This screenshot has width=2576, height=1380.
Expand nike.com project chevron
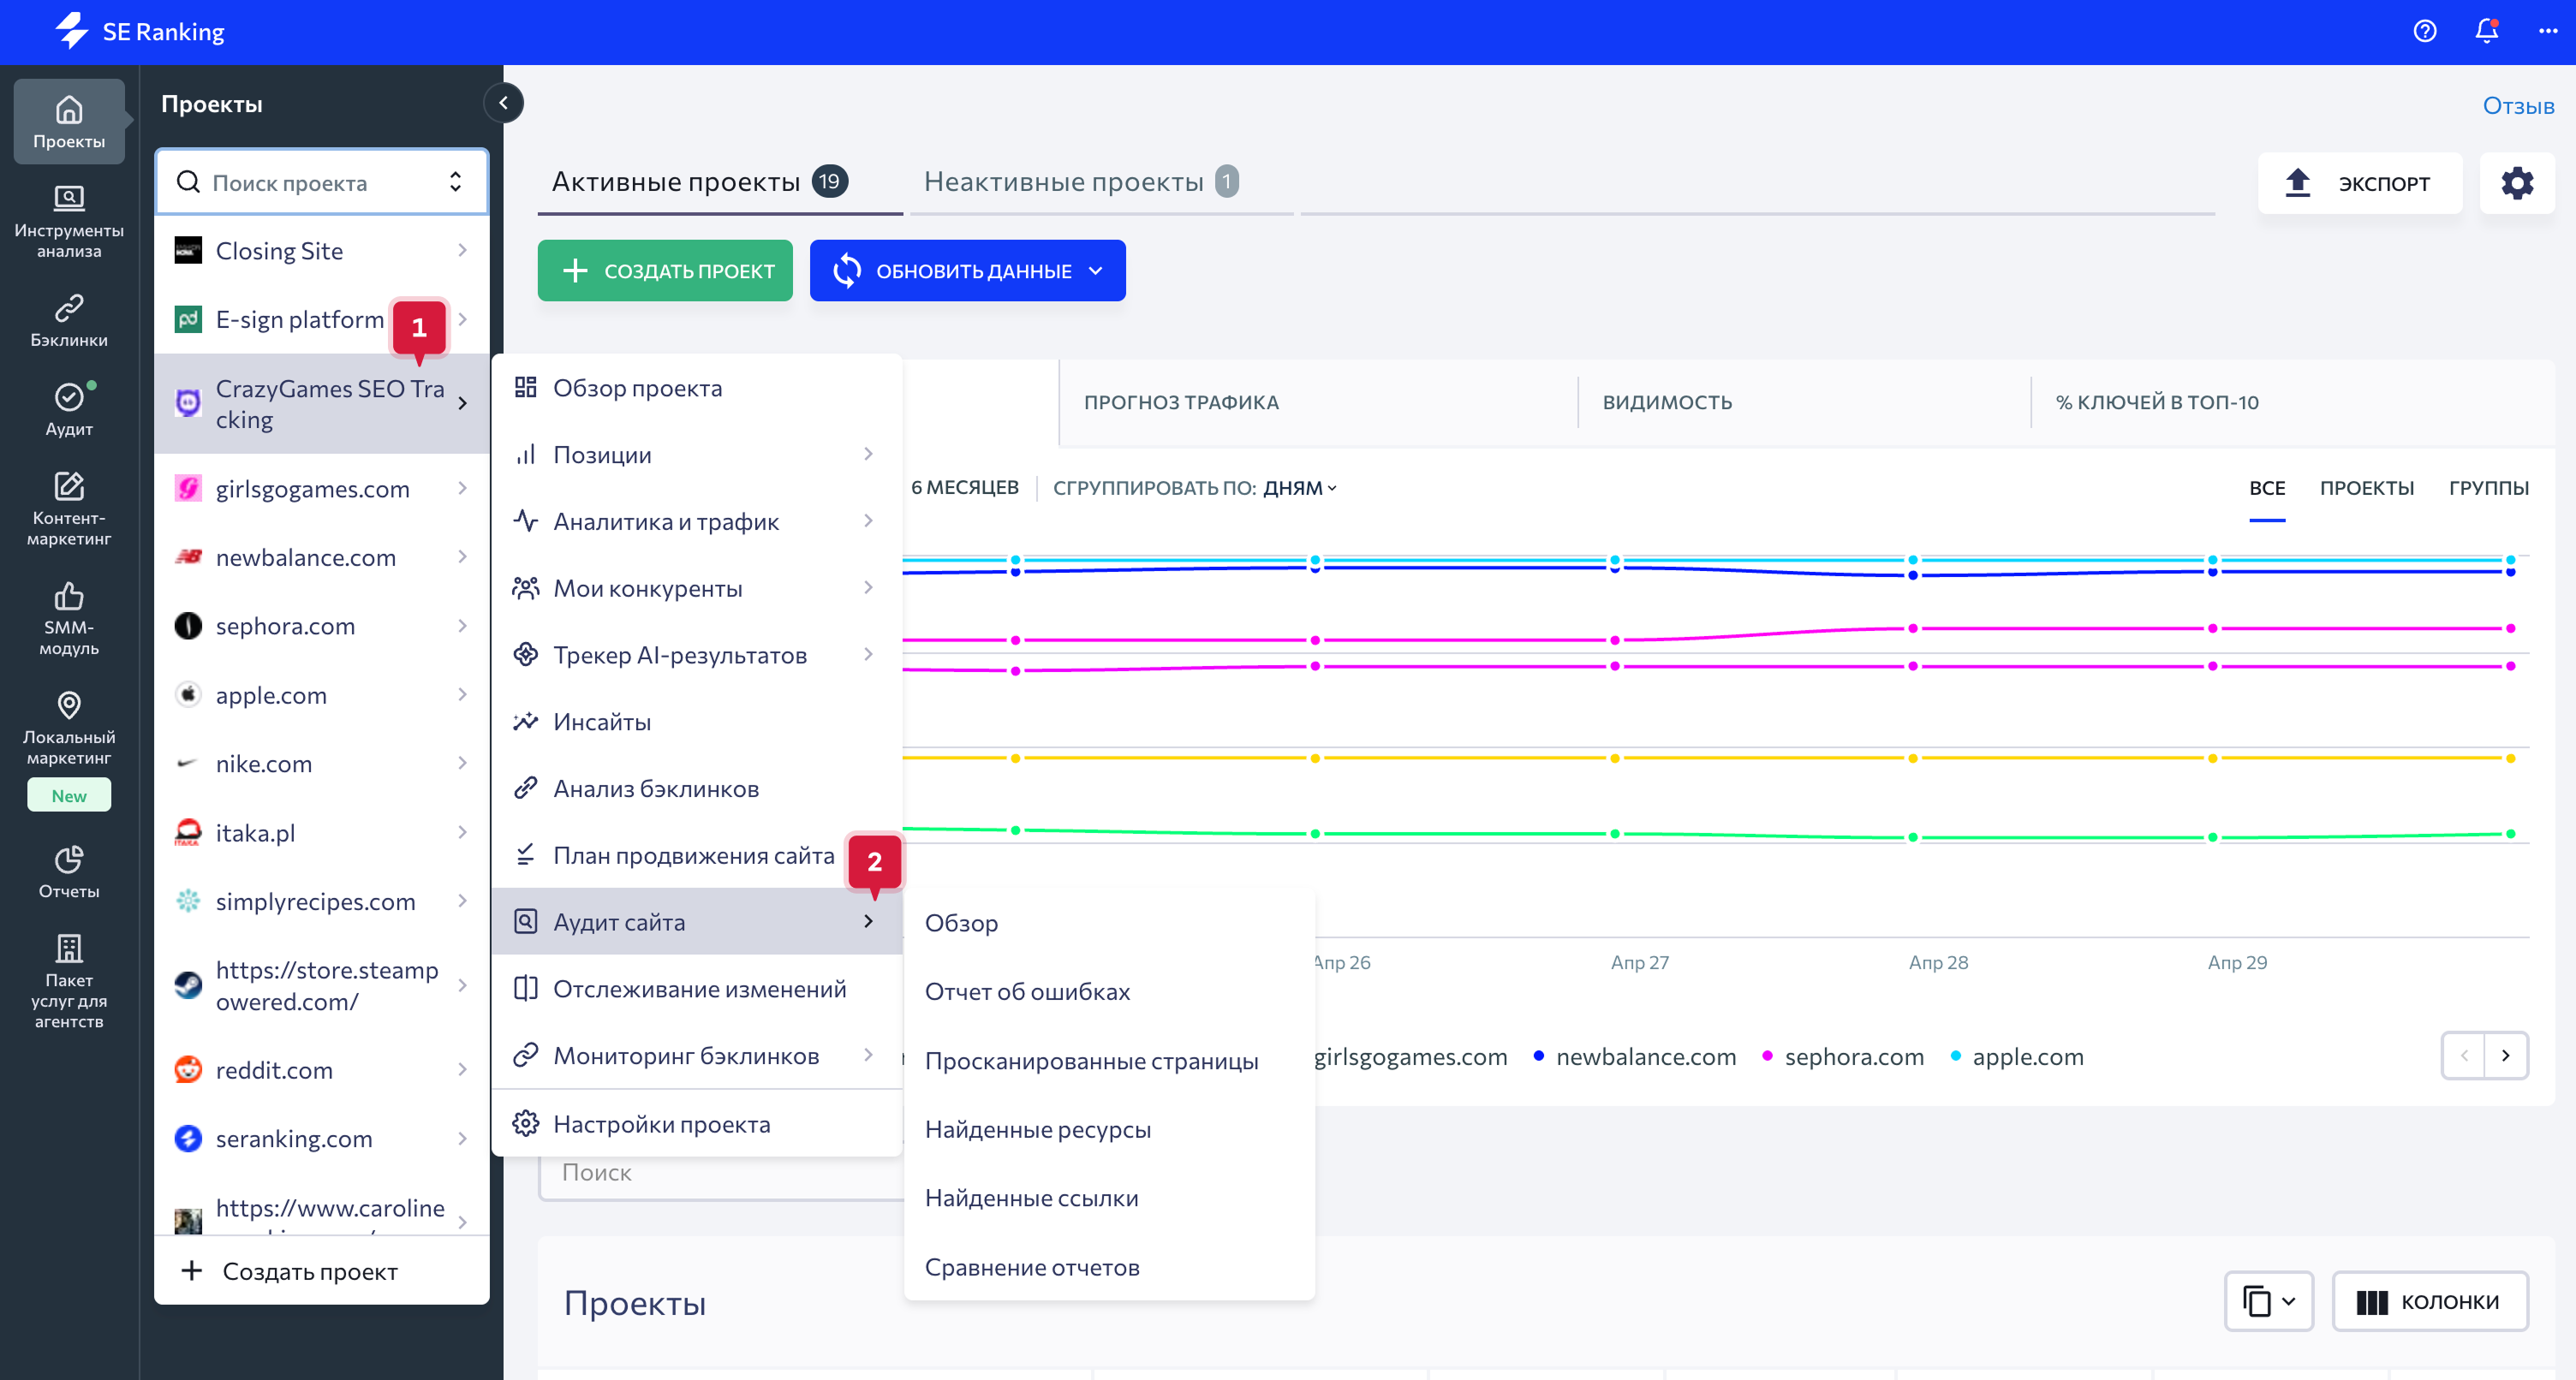pyautogui.click(x=462, y=763)
